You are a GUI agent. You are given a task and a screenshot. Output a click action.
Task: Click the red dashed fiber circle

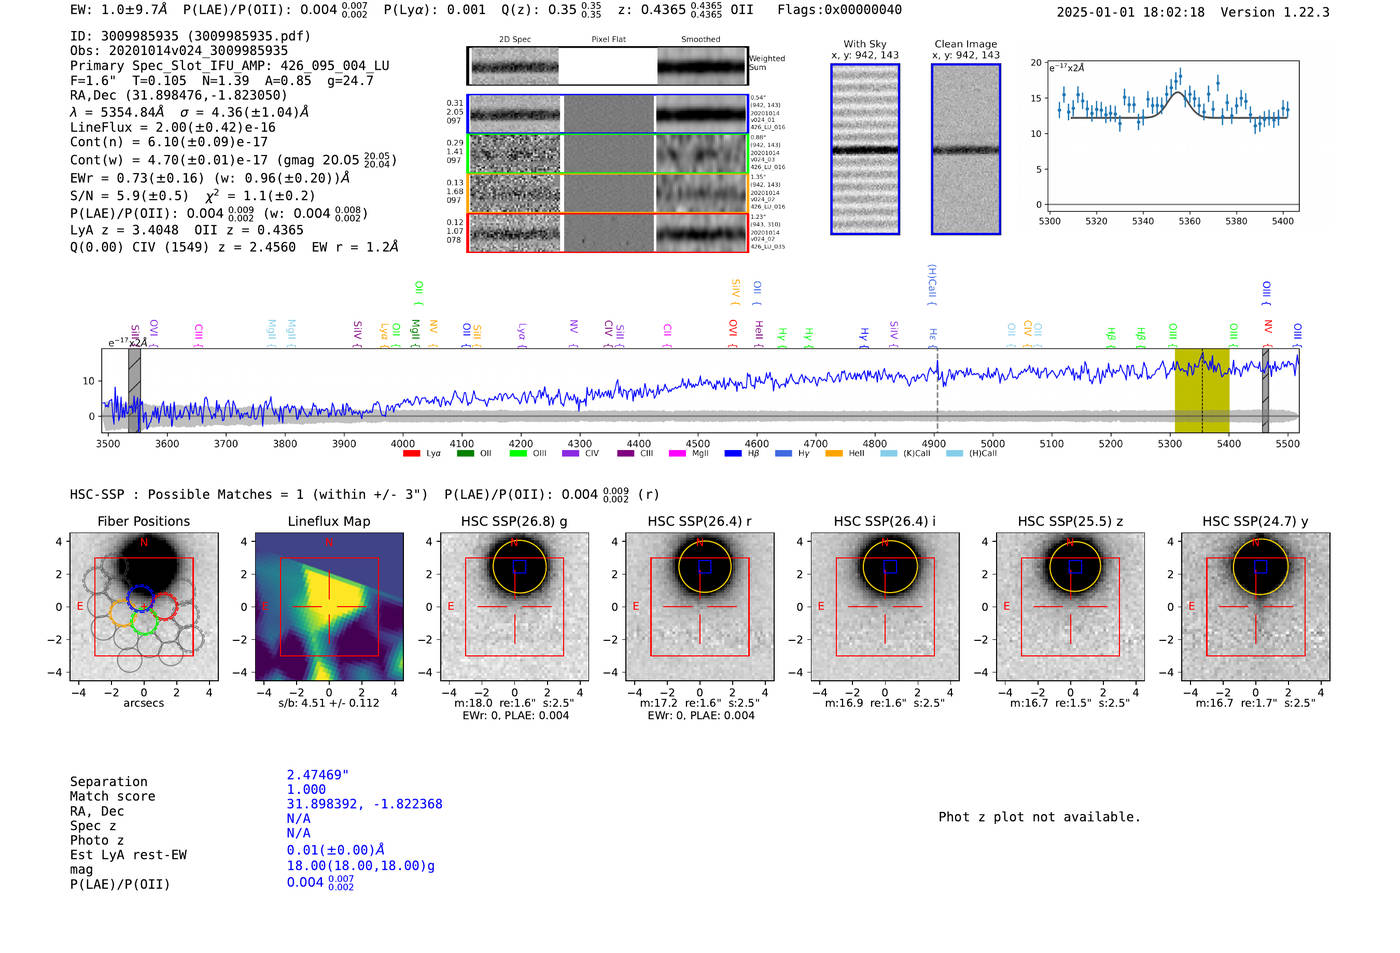click(164, 606)
